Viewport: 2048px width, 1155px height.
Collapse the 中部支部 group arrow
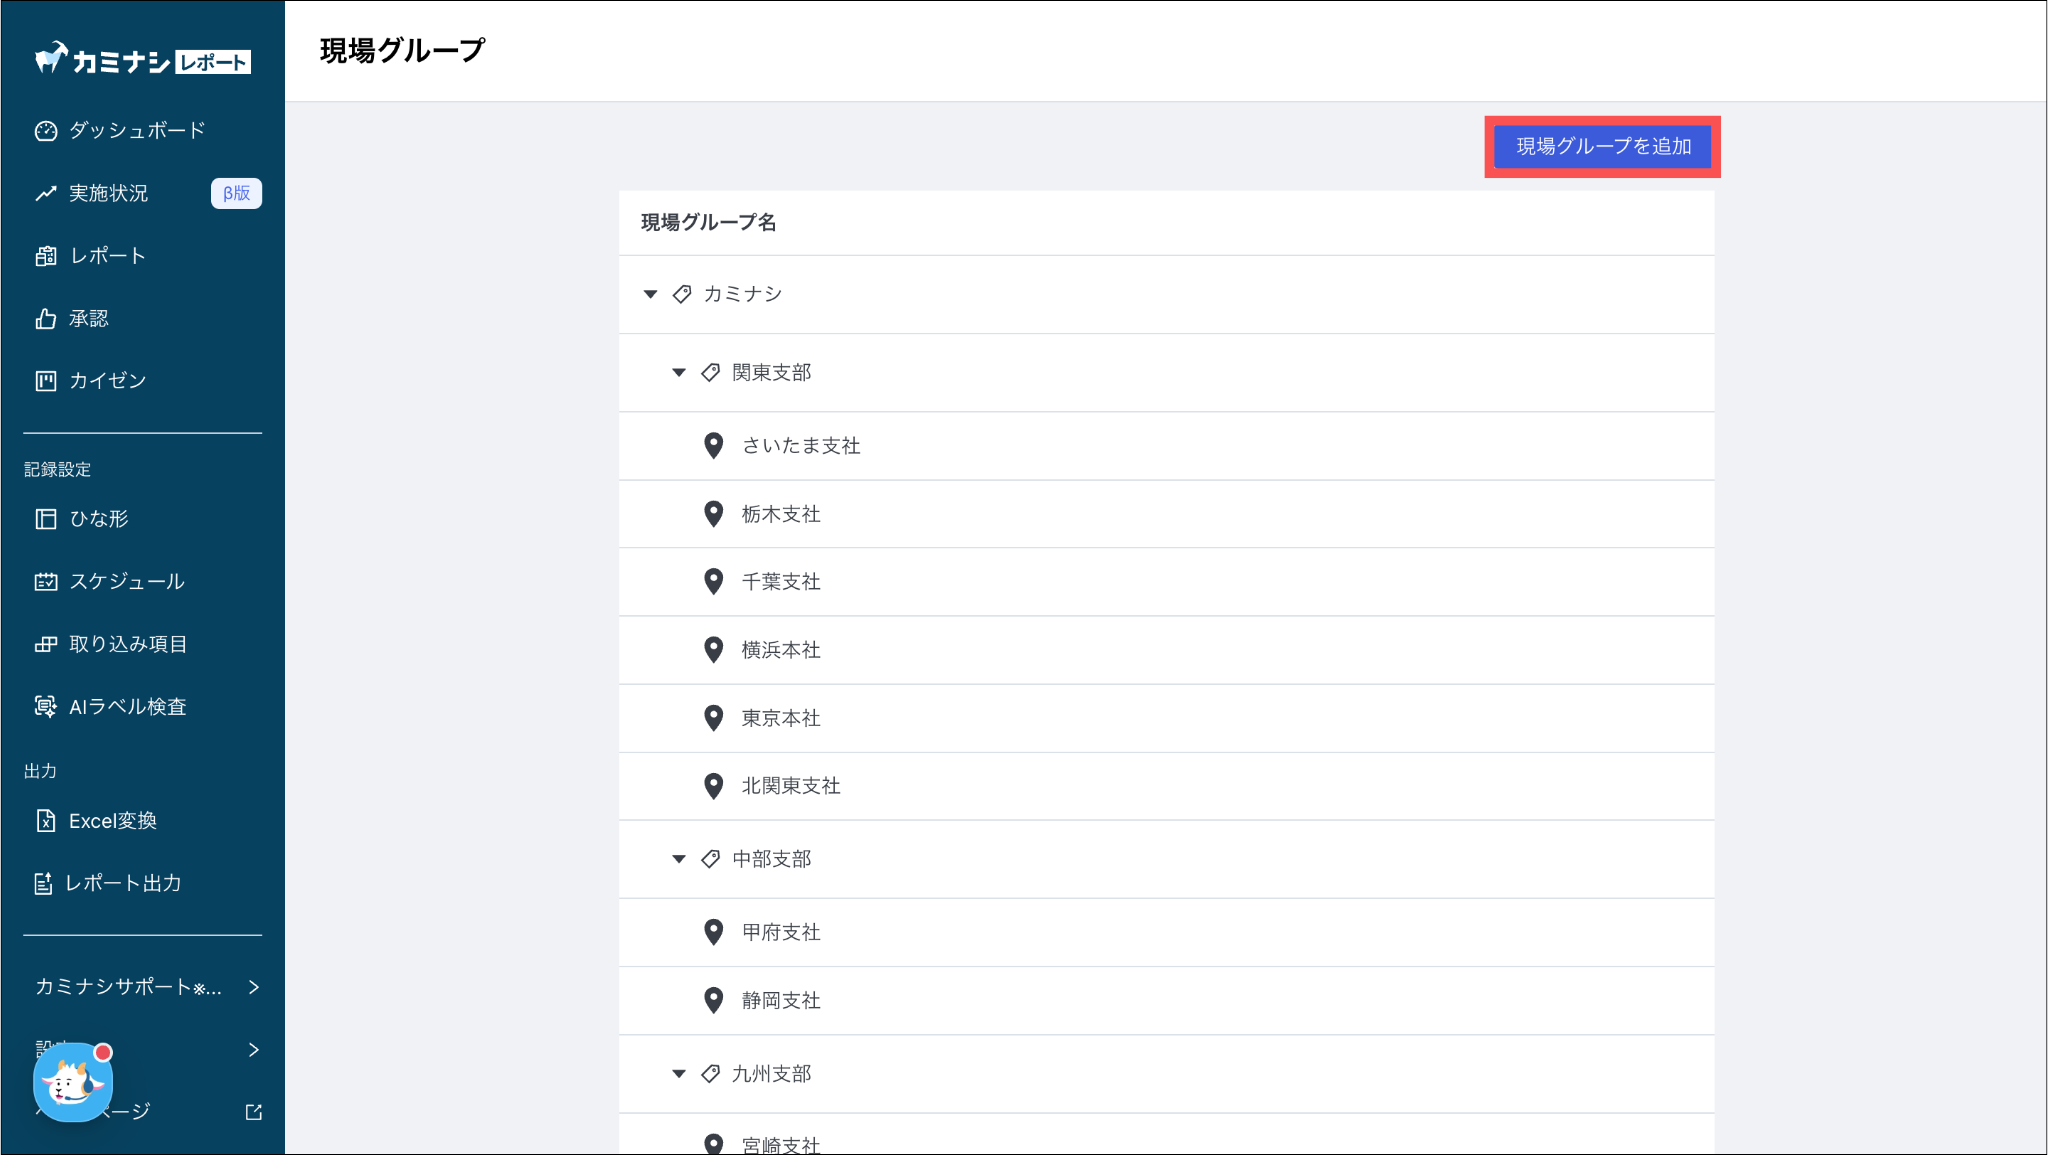pyautogui.click(x=679, y=859)
